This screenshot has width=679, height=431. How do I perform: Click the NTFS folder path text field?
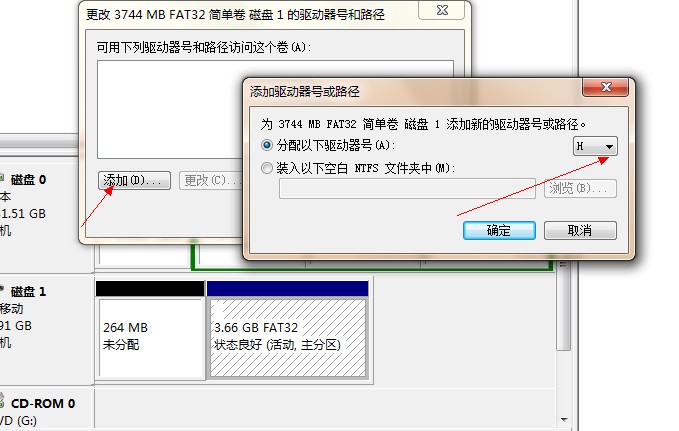pos(407,189)
